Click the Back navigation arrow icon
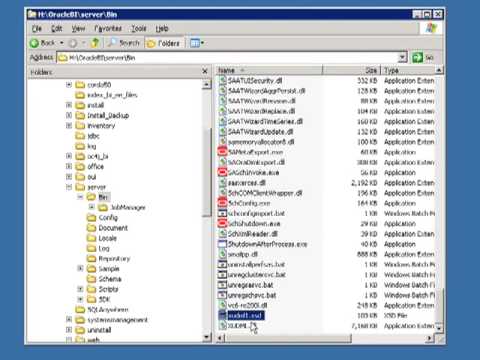Image resolution: width=480 pixels, height=360 pixels. (34, 43)
